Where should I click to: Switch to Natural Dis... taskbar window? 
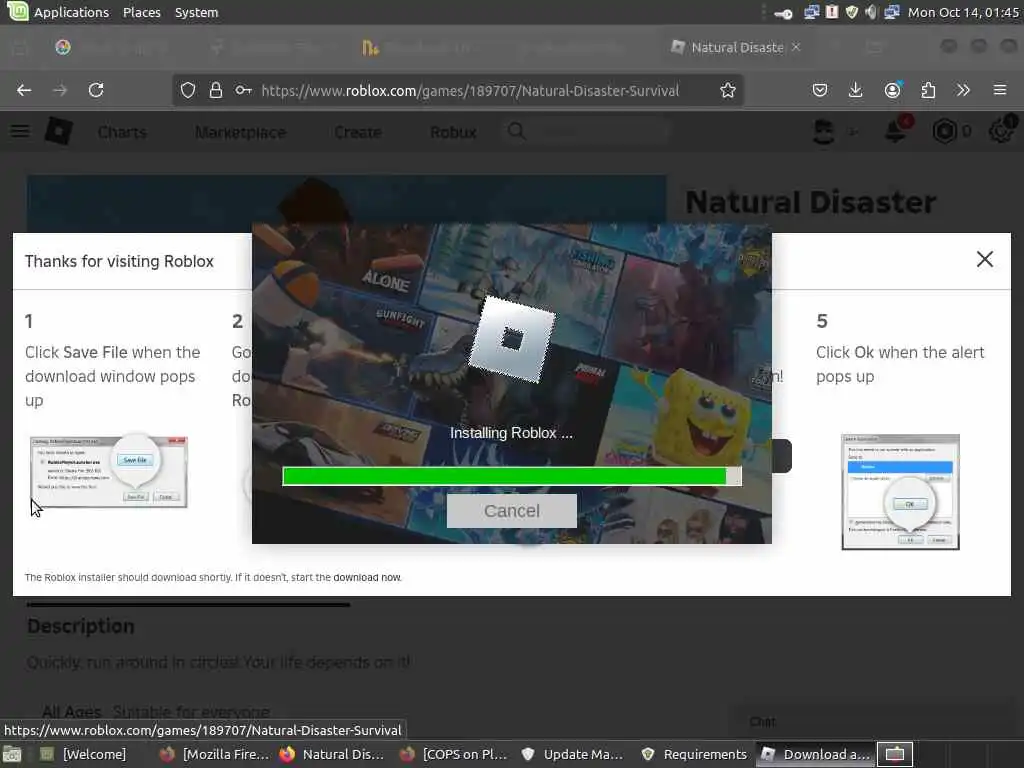(x=332, y=754)
